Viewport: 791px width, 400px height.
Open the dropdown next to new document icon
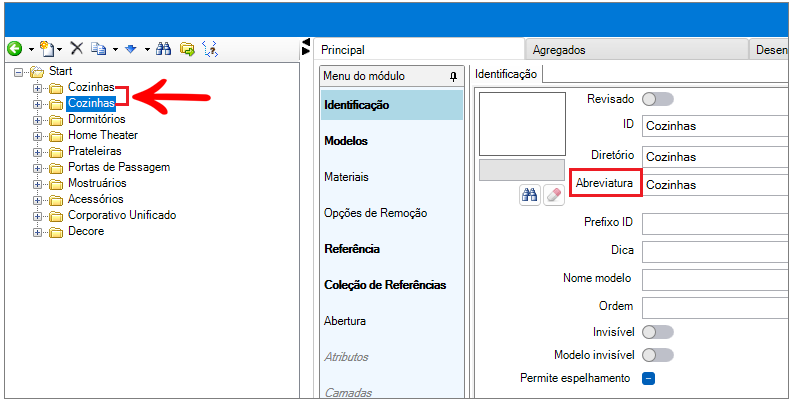point(60,49)
